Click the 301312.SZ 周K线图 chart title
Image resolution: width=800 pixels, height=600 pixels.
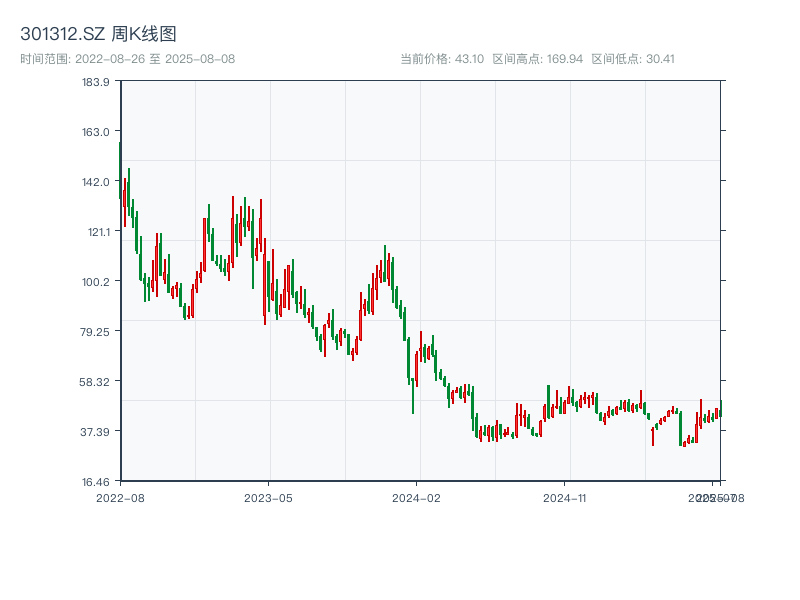[x=99, y=35]
